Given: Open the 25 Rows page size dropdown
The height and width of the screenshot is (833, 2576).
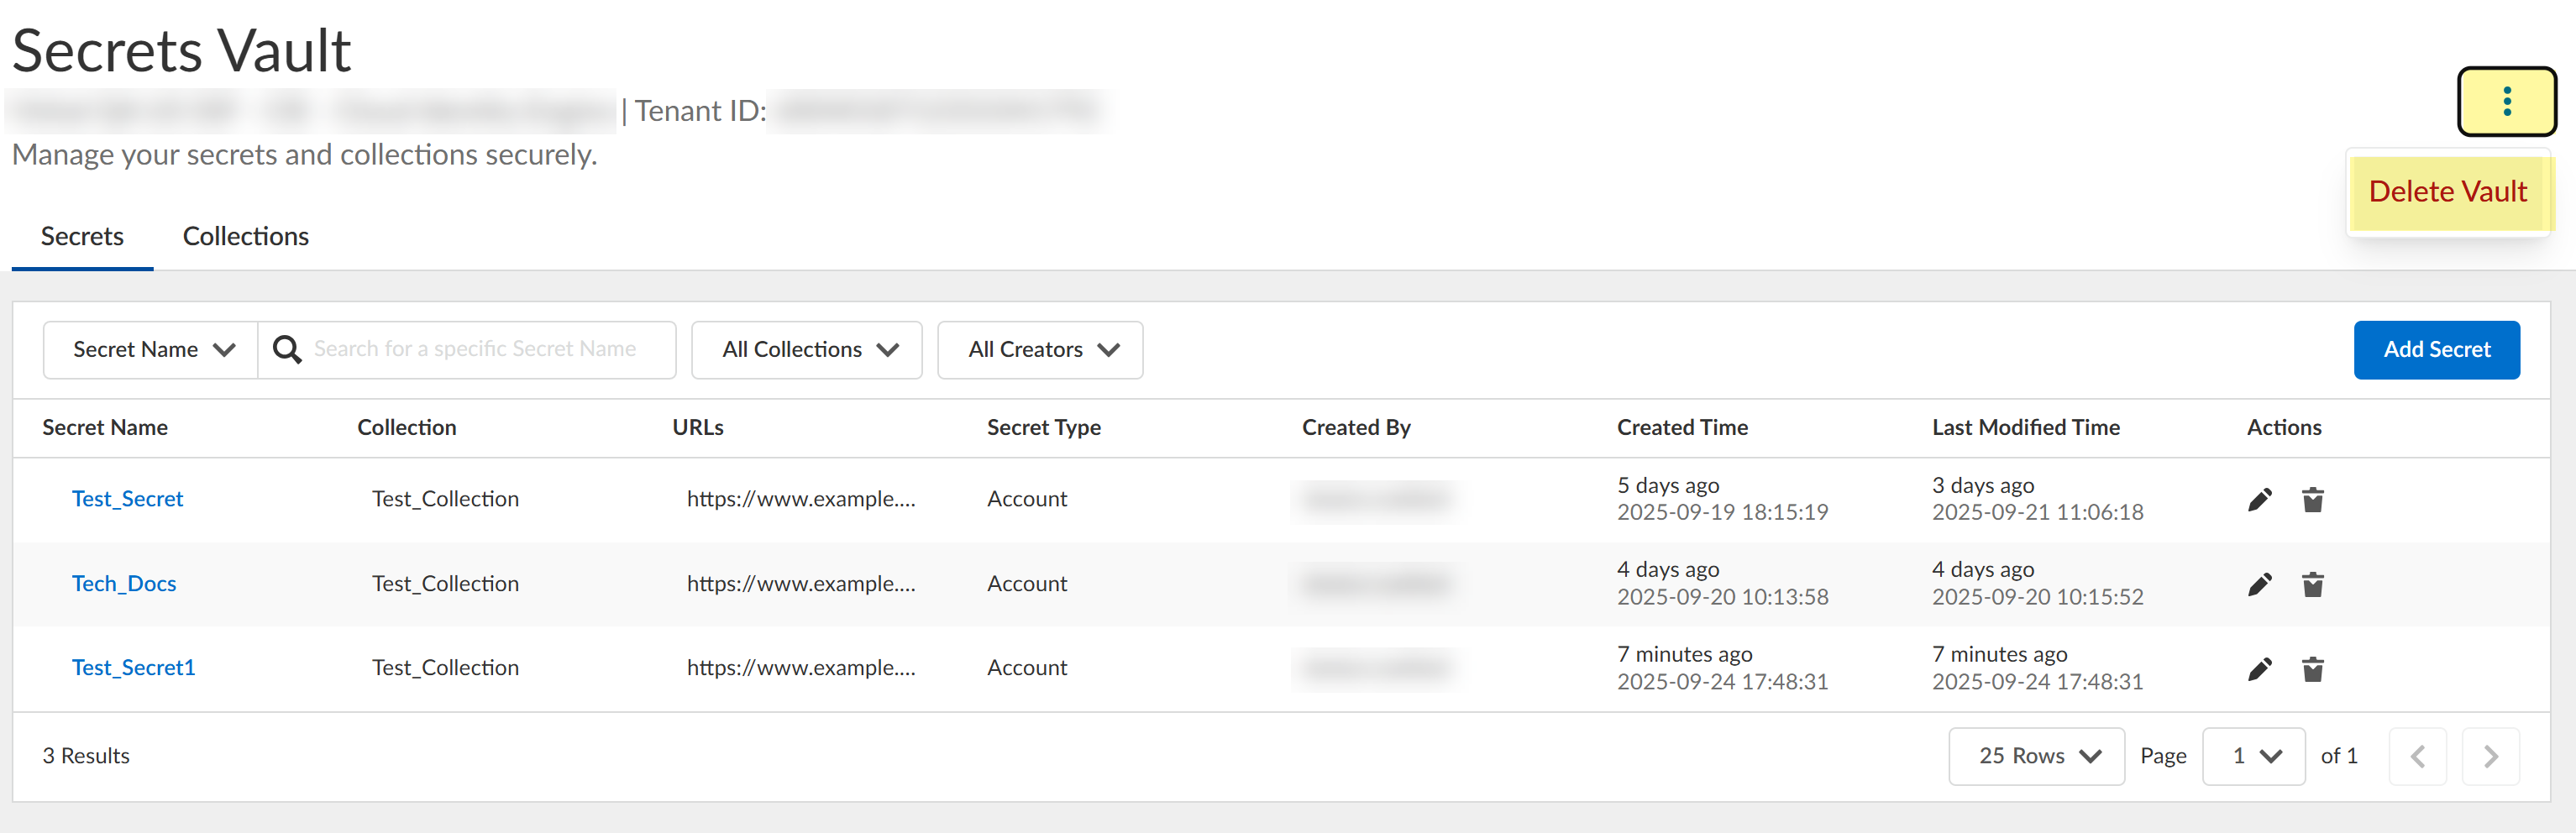Looking at the screenshot, I should 2036,756.
